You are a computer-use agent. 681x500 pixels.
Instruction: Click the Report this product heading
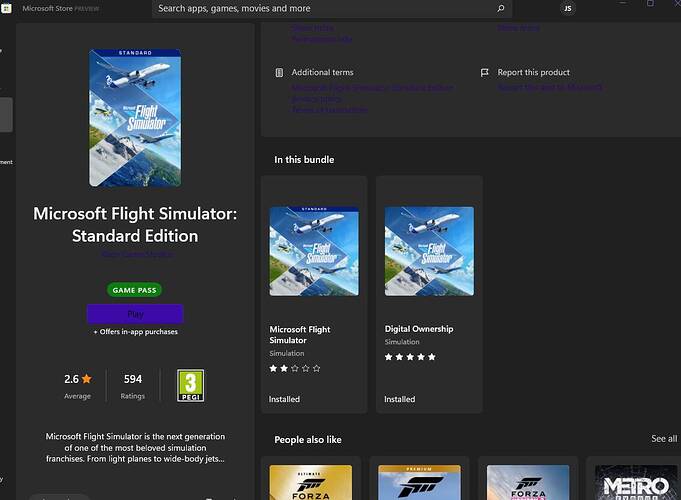(x=533, y=73)
